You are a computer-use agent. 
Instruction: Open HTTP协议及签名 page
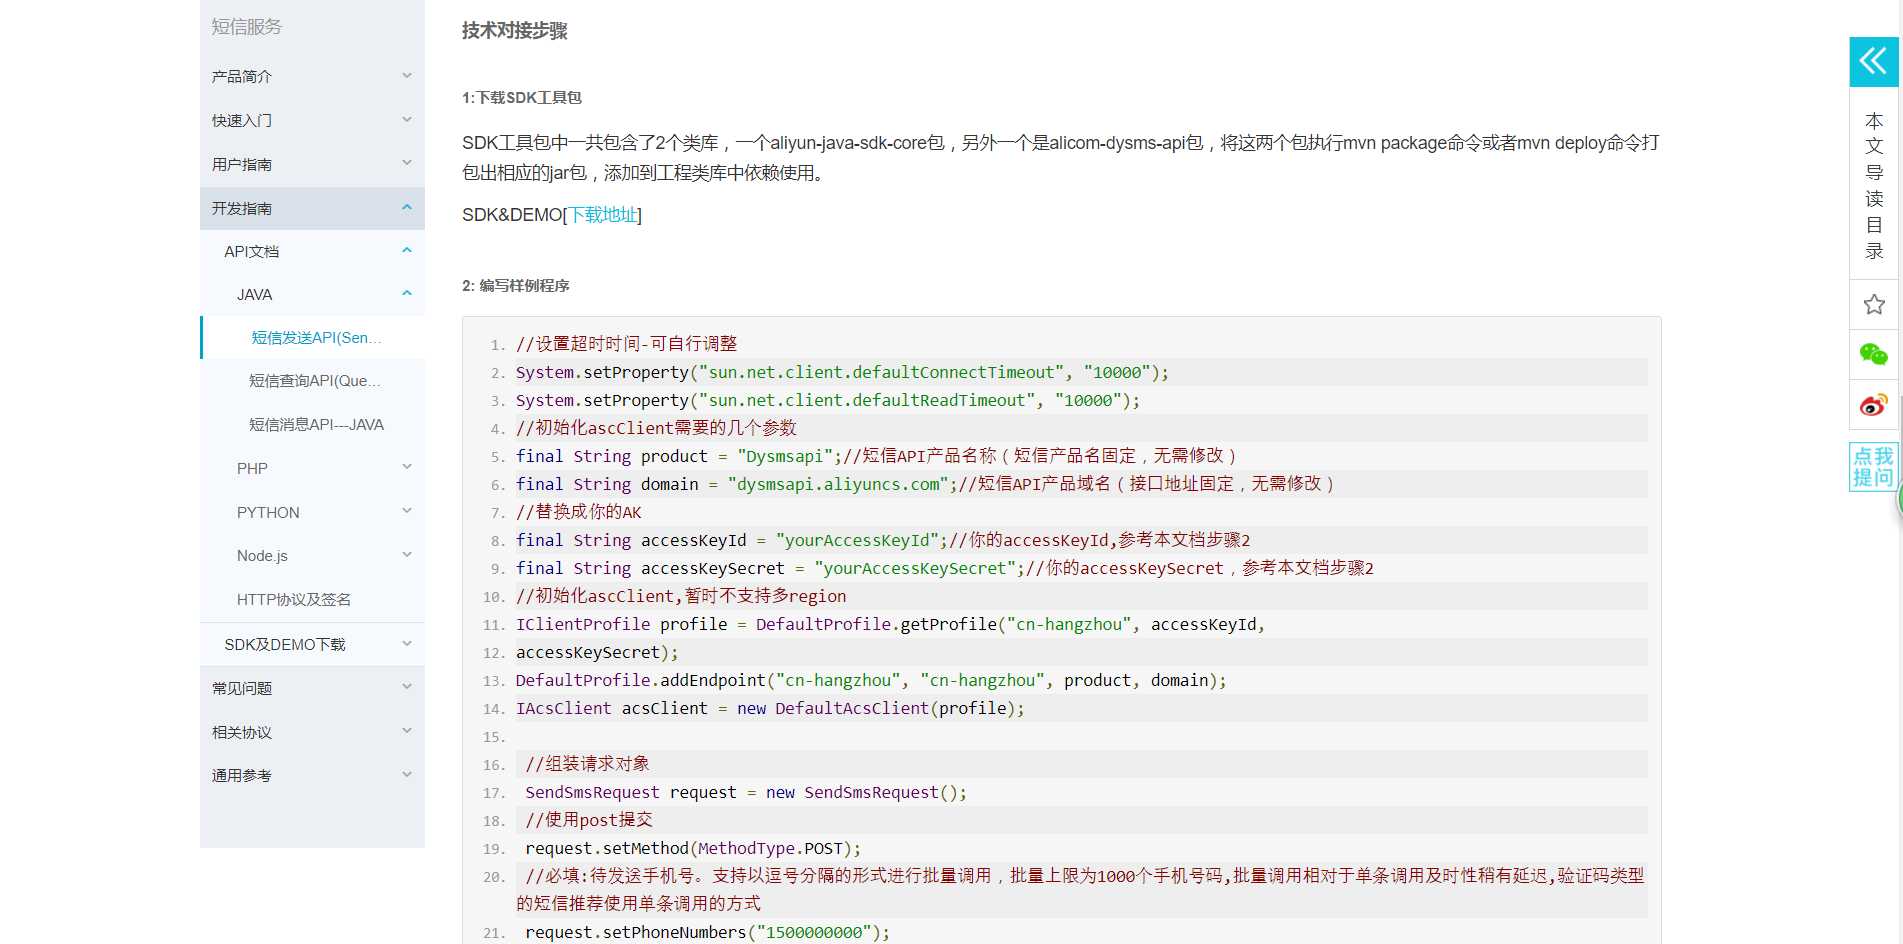[294, 599]
